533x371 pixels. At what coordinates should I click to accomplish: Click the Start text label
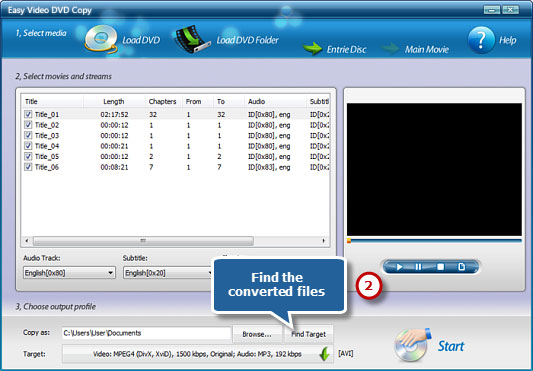pos(451,346)
